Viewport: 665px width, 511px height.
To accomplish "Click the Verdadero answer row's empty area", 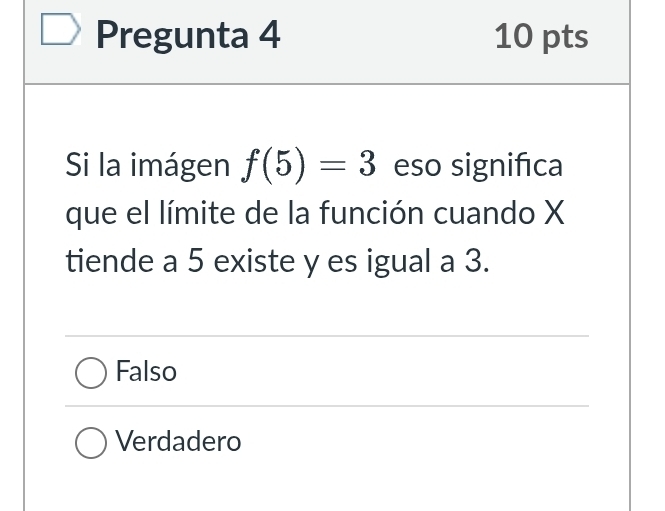I will 420,442.
